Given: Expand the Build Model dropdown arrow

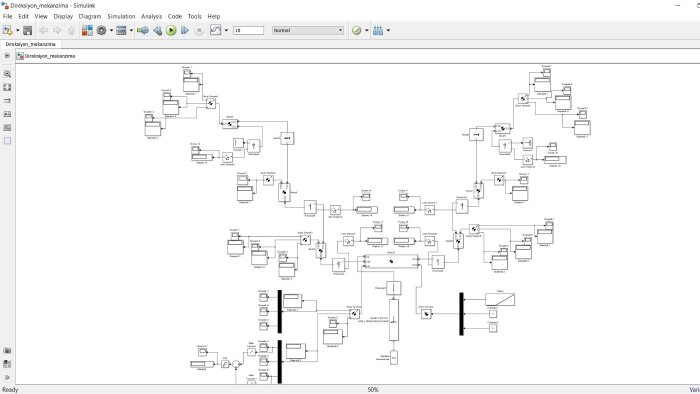Looking at the screenshot, I should pyautogui.click(x=388, y=30).
